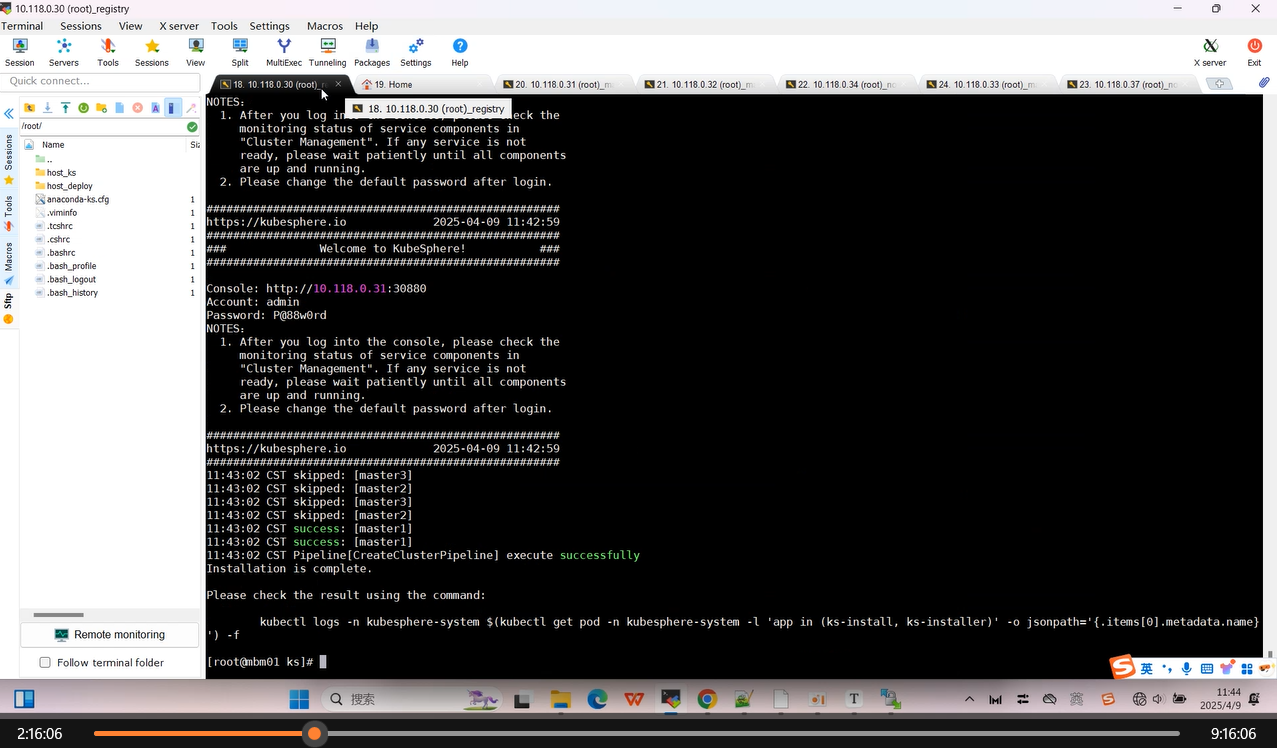Open the Quick connect dropdown field

pyautogui.click(x=100, y=81)
